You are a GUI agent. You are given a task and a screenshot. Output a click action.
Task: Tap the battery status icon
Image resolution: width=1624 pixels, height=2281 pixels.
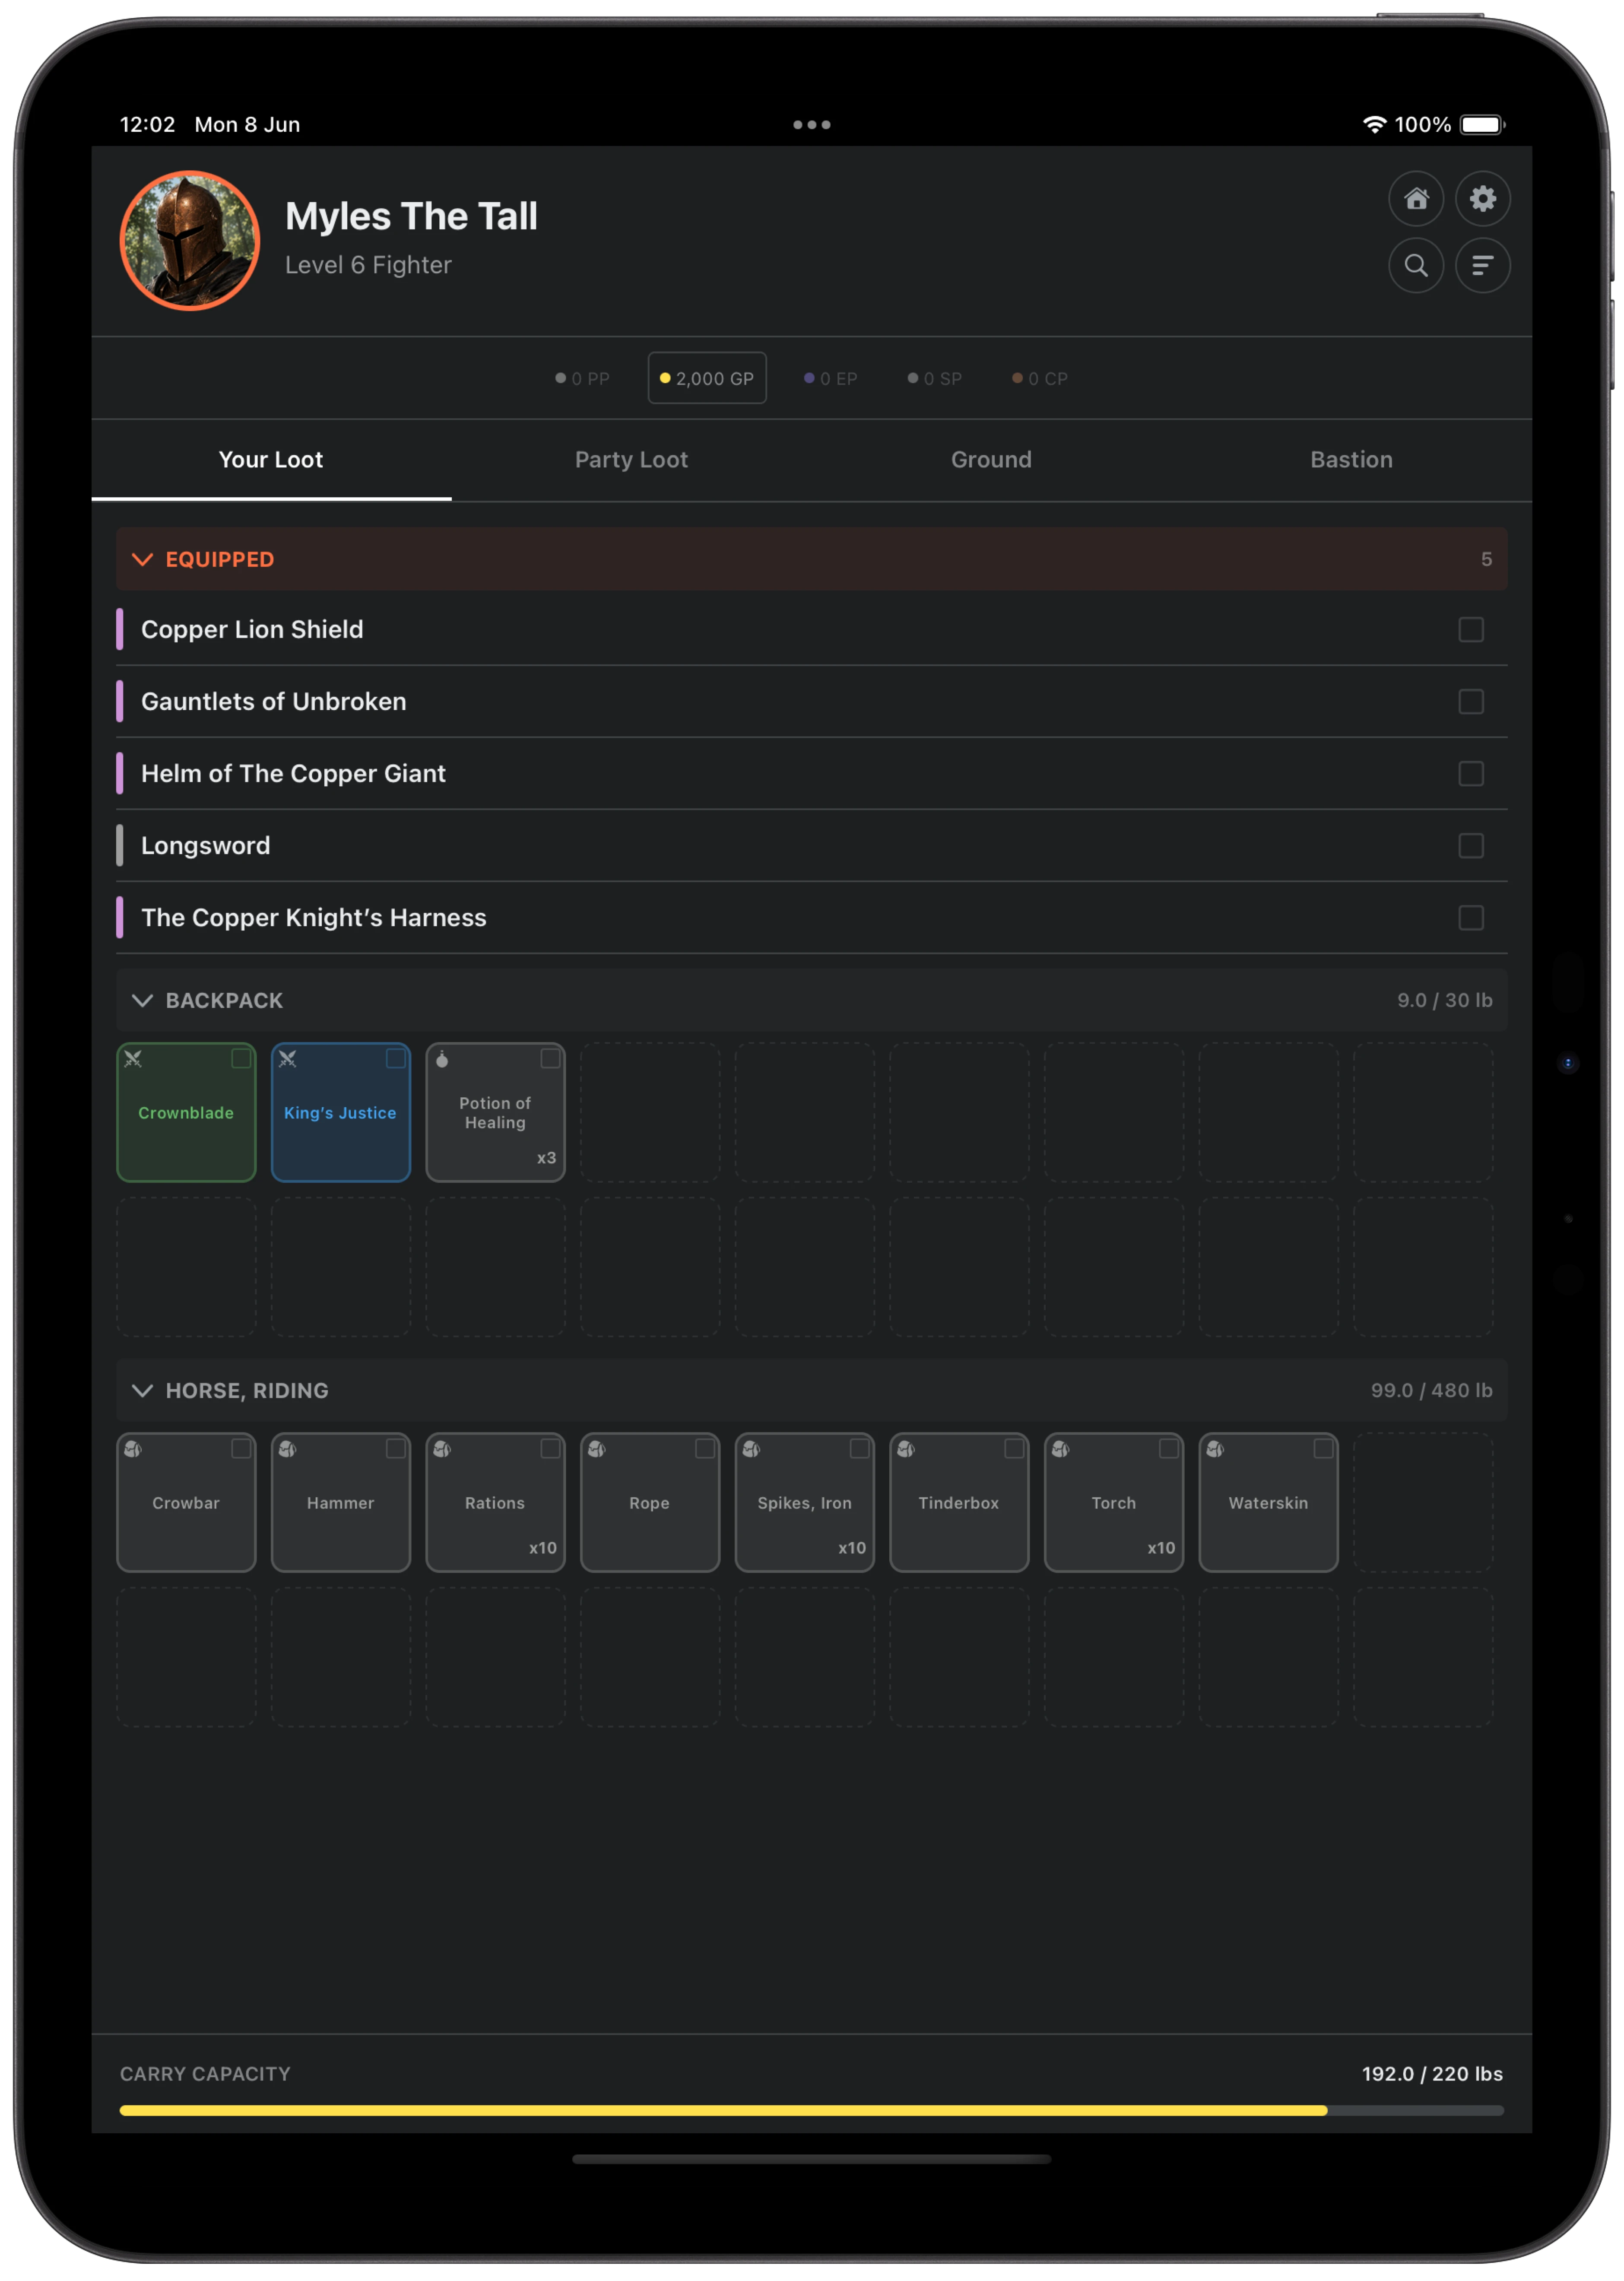(x=1482, y=125)
